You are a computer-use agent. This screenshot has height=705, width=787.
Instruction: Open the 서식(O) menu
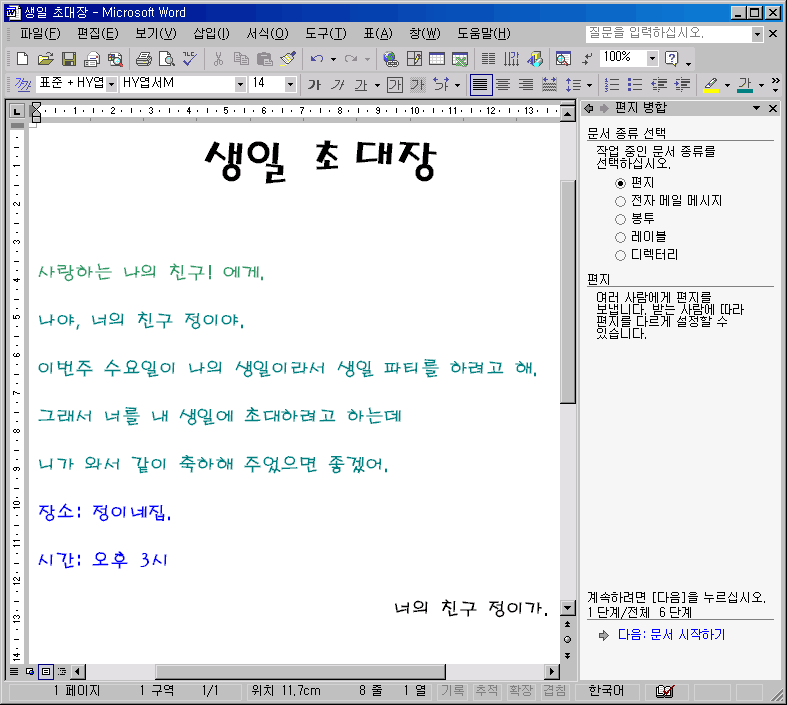(x=267, y=34)
